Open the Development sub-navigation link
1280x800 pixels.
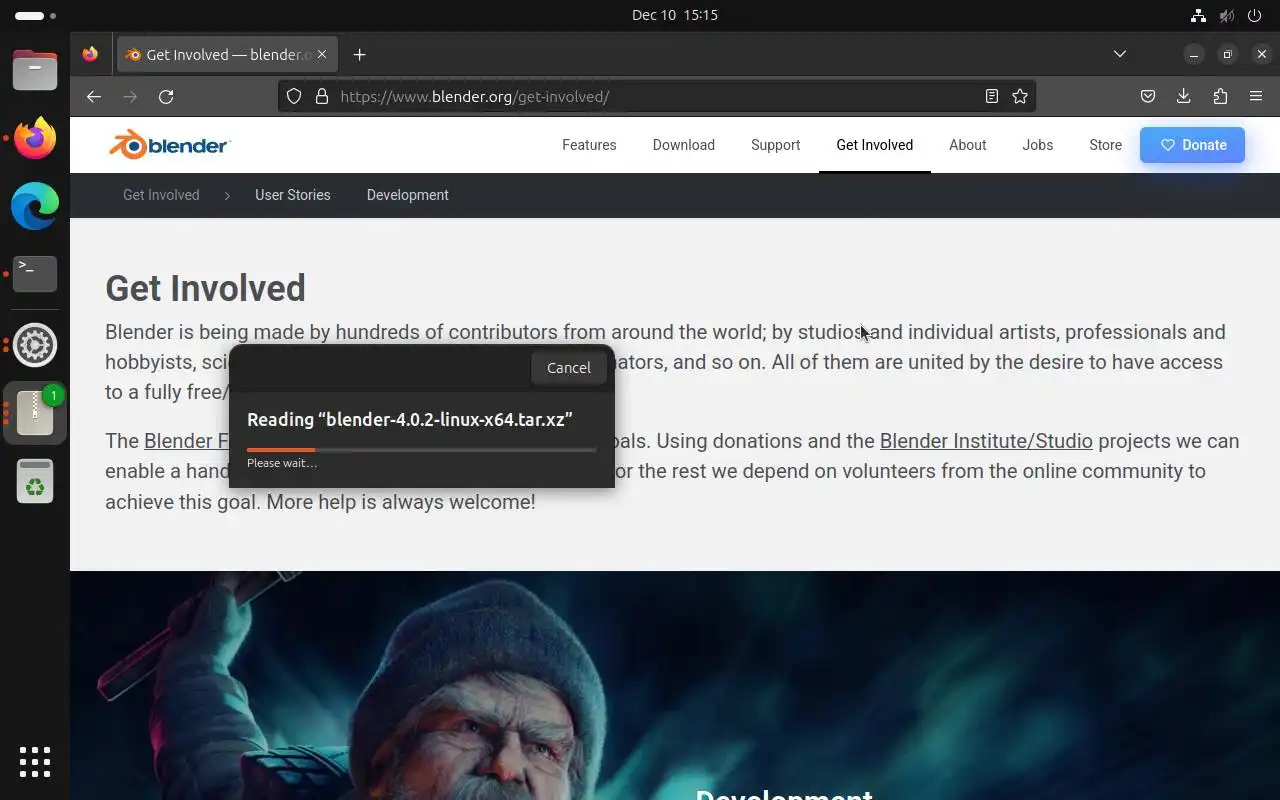click(408, 195)
